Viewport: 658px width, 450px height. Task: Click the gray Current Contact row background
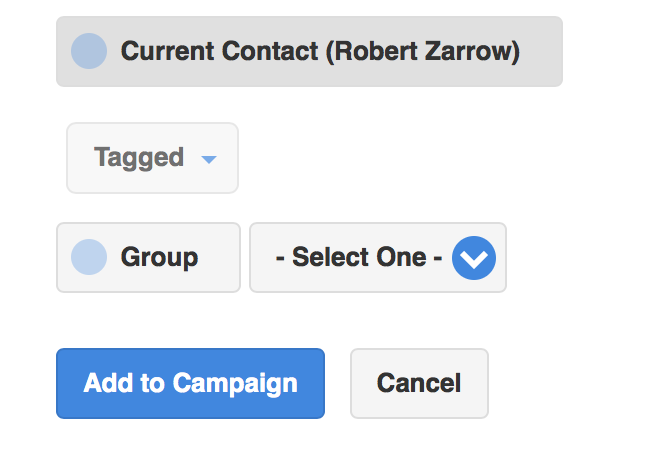(x=309, y=52)
